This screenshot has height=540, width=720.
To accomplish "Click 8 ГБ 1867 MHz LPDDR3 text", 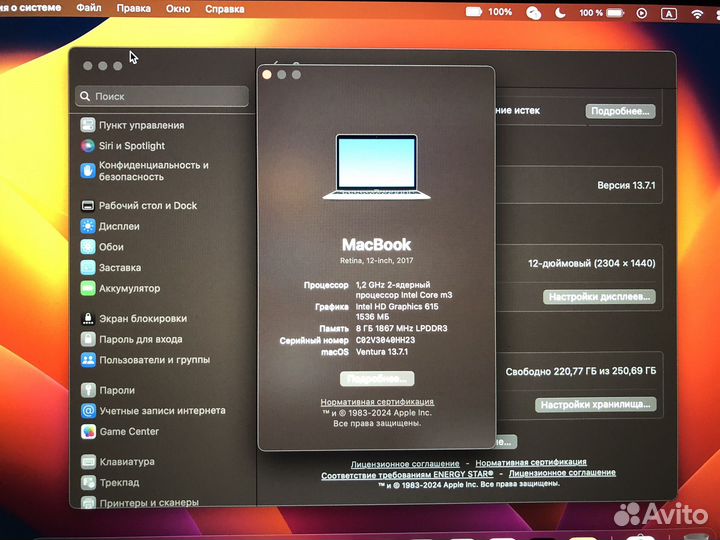I will [401, 328].
